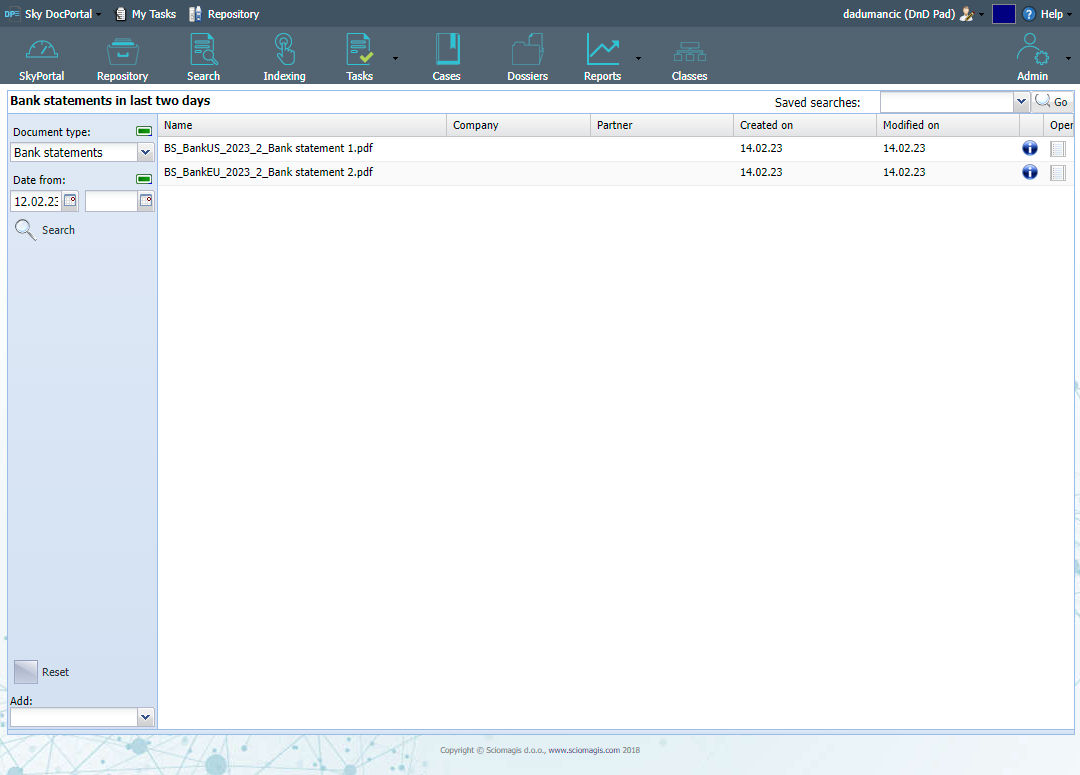Open the Help dropdown arrow

click(x=1069, y=14)
